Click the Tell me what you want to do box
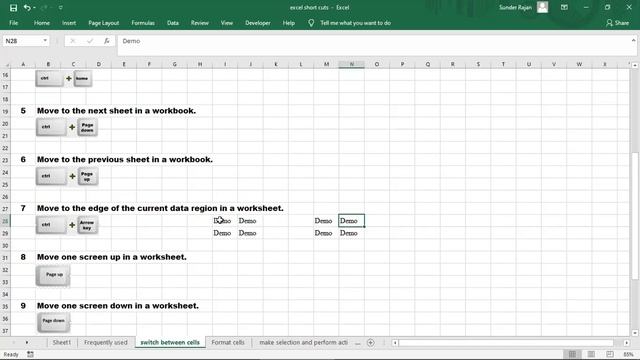The height and width of the screenshot is (360, 640). click(355, 23)
